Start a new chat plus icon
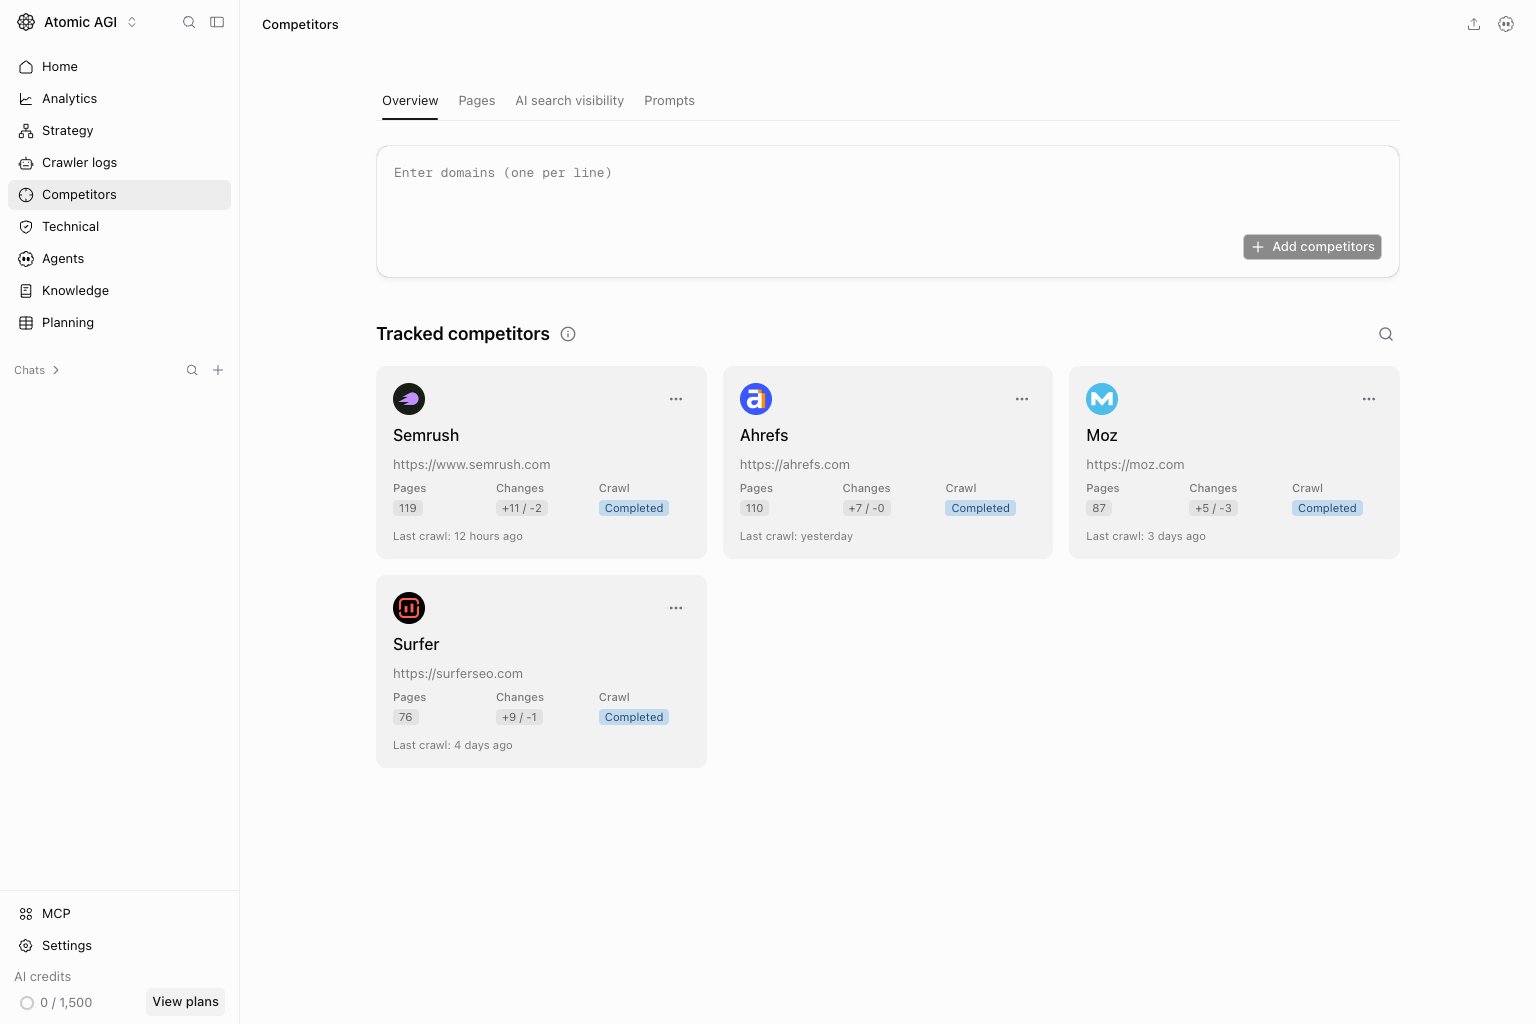This screenshot has height=1024, width=1536. click(x=218, y=370)
